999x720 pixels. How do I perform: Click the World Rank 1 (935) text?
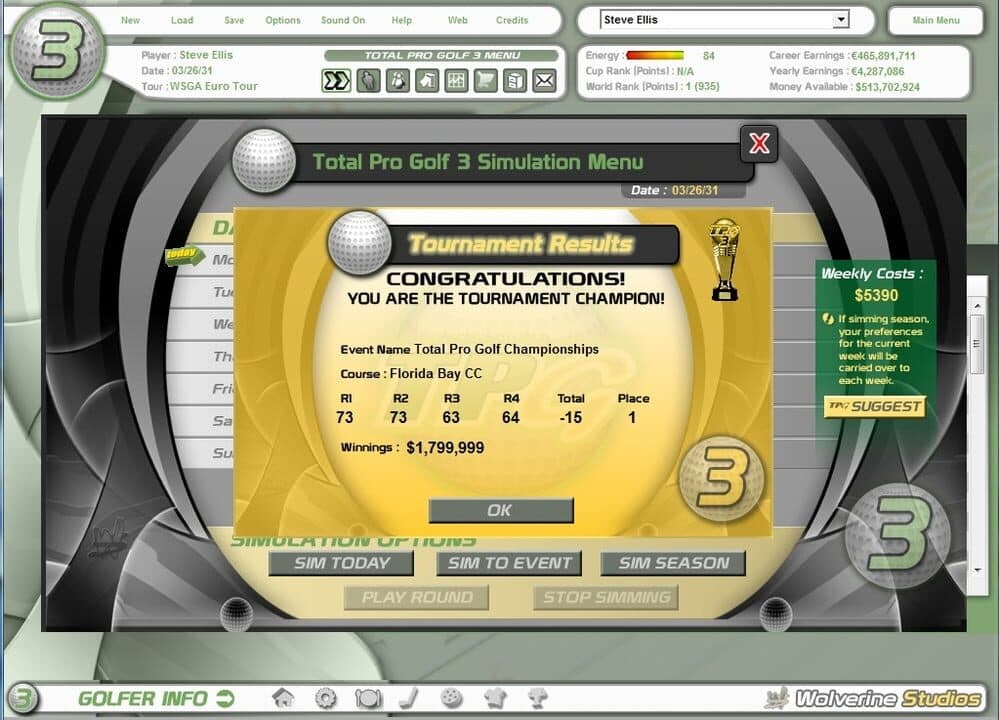pos(702,87)
